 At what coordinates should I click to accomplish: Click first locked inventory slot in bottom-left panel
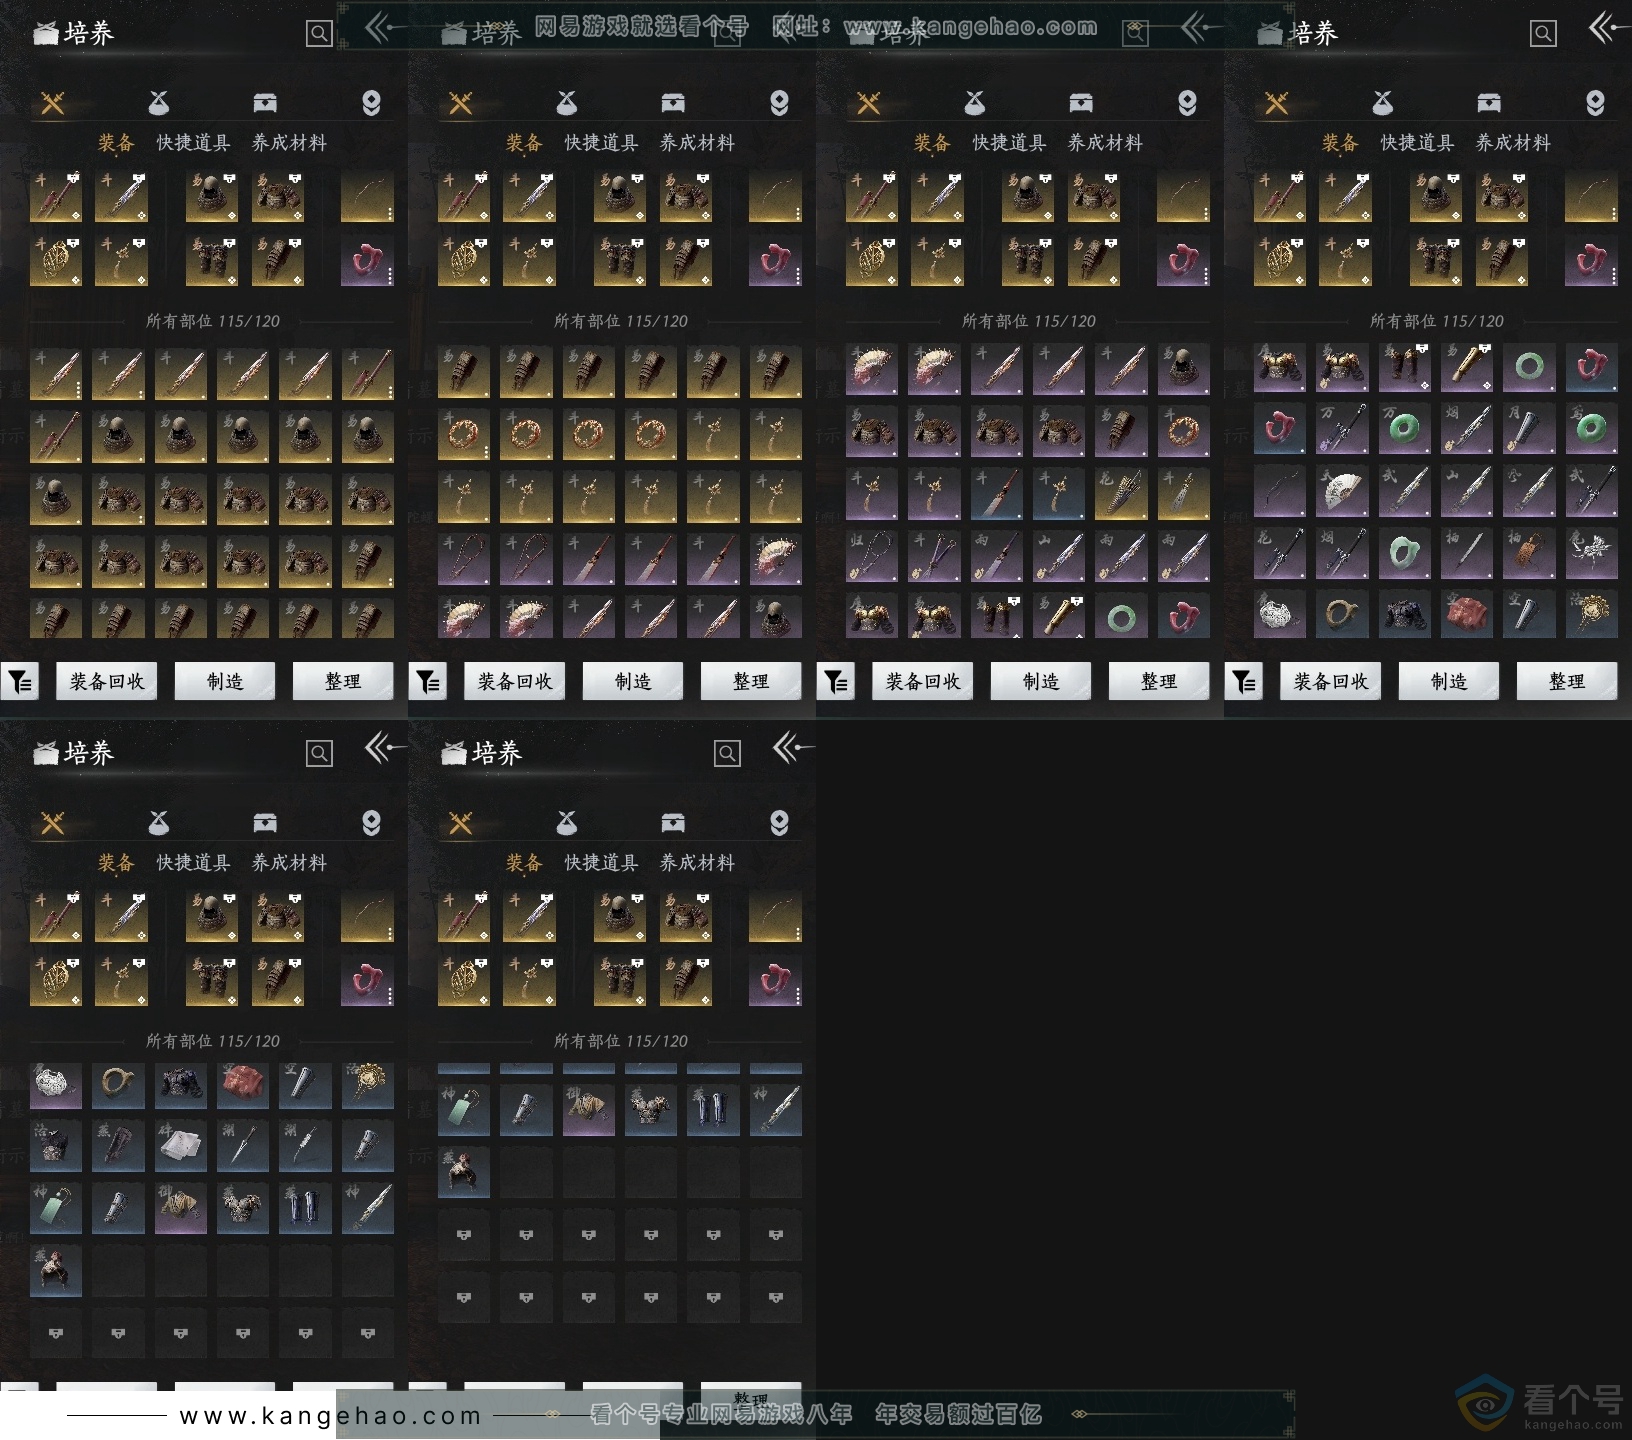click(56, 1333)
